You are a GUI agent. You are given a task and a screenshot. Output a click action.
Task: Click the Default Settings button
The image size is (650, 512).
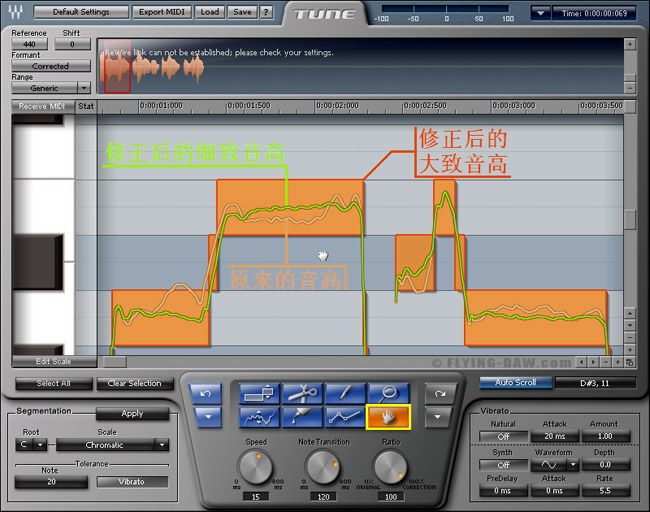[81, 12]
